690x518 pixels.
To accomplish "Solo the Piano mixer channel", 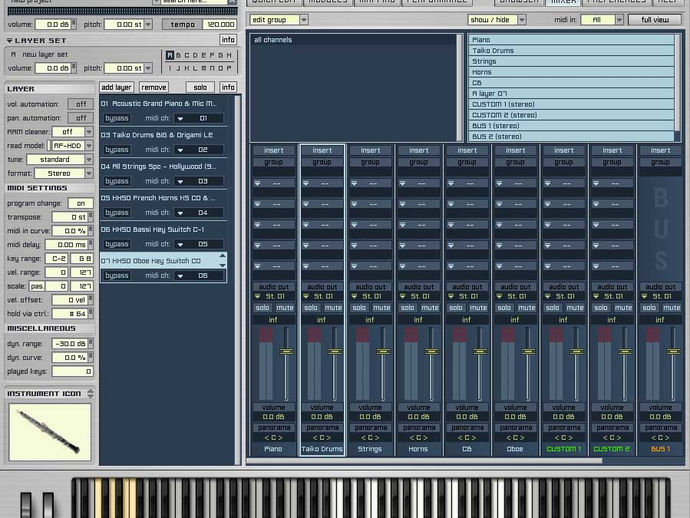I will (x=263, y=308).
